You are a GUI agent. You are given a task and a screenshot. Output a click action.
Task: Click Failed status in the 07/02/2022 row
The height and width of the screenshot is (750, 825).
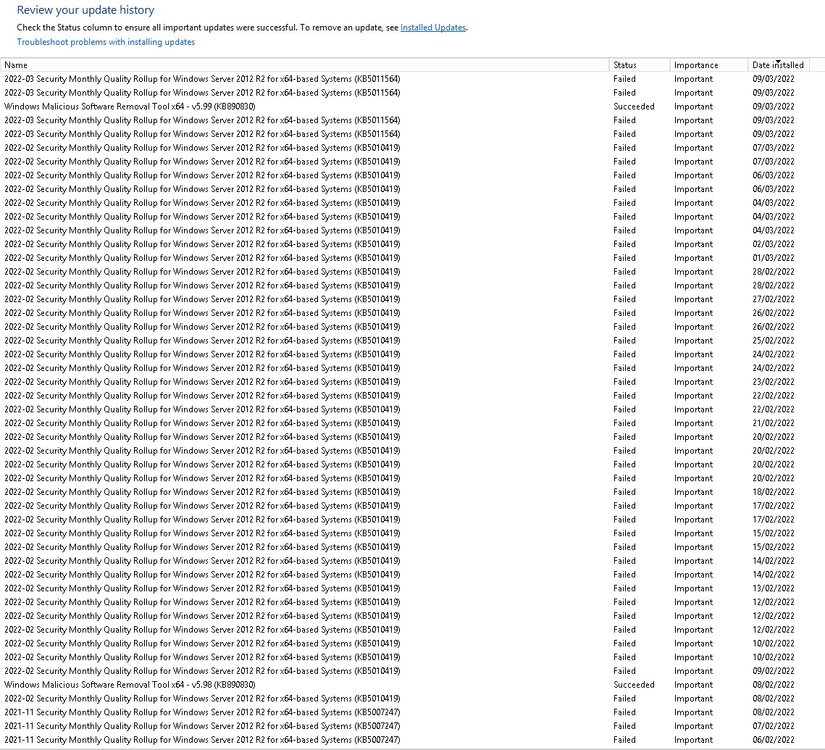pyautogui.click(x=625, y=726)
